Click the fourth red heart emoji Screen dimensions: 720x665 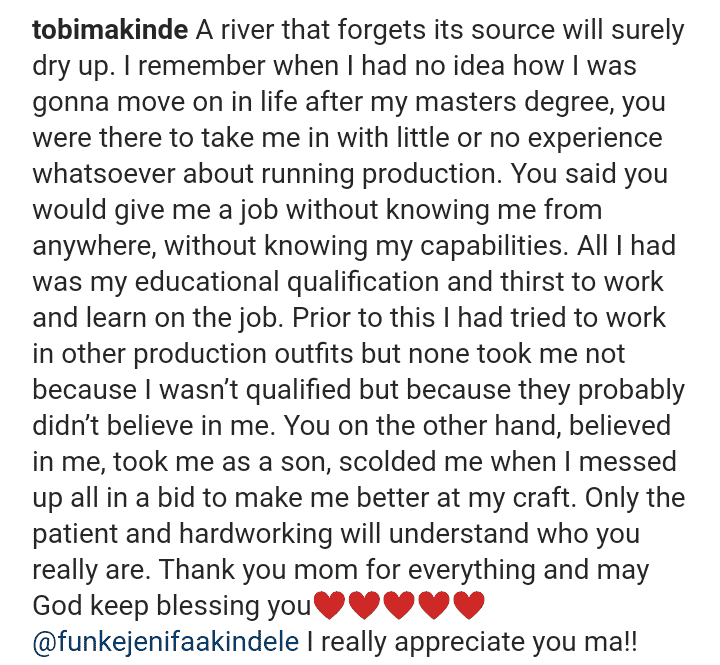(433, 606)
